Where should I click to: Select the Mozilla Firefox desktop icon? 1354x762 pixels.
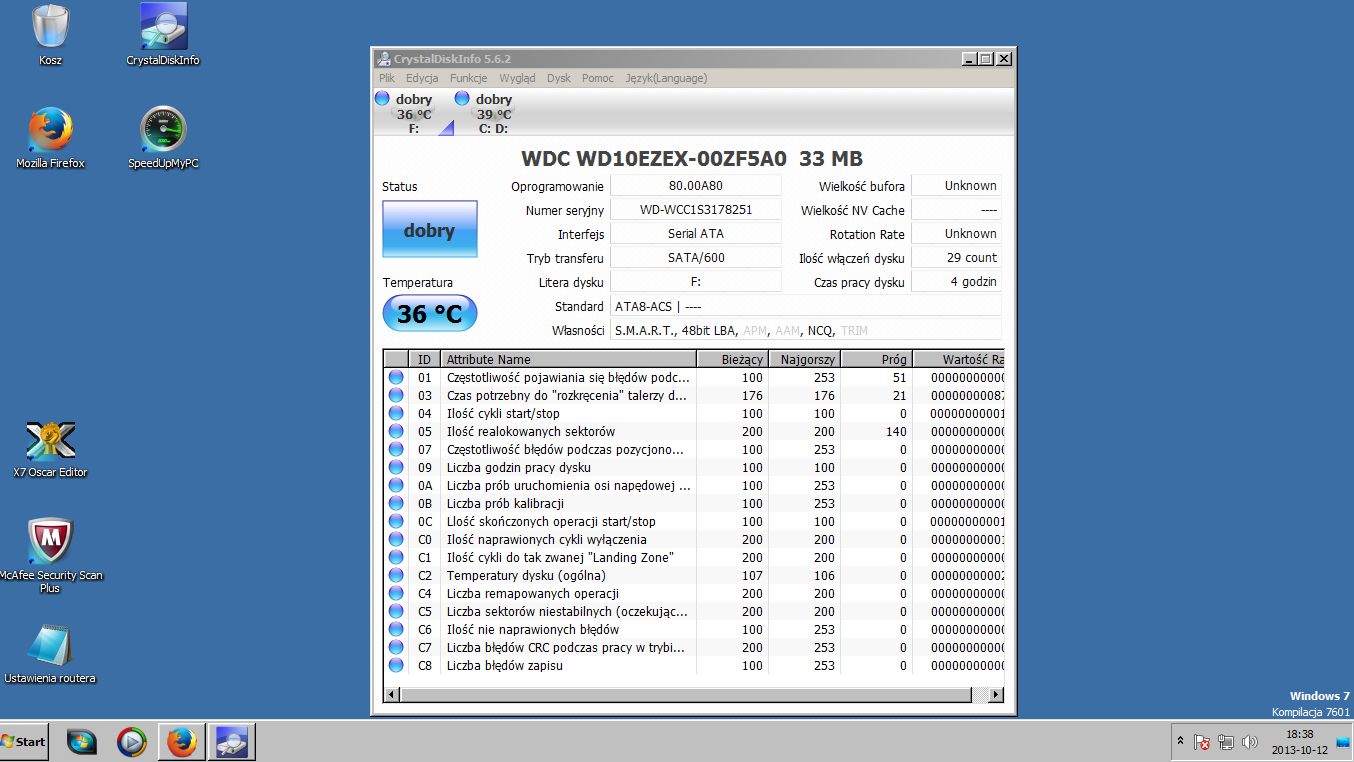[x=50, y=138]
